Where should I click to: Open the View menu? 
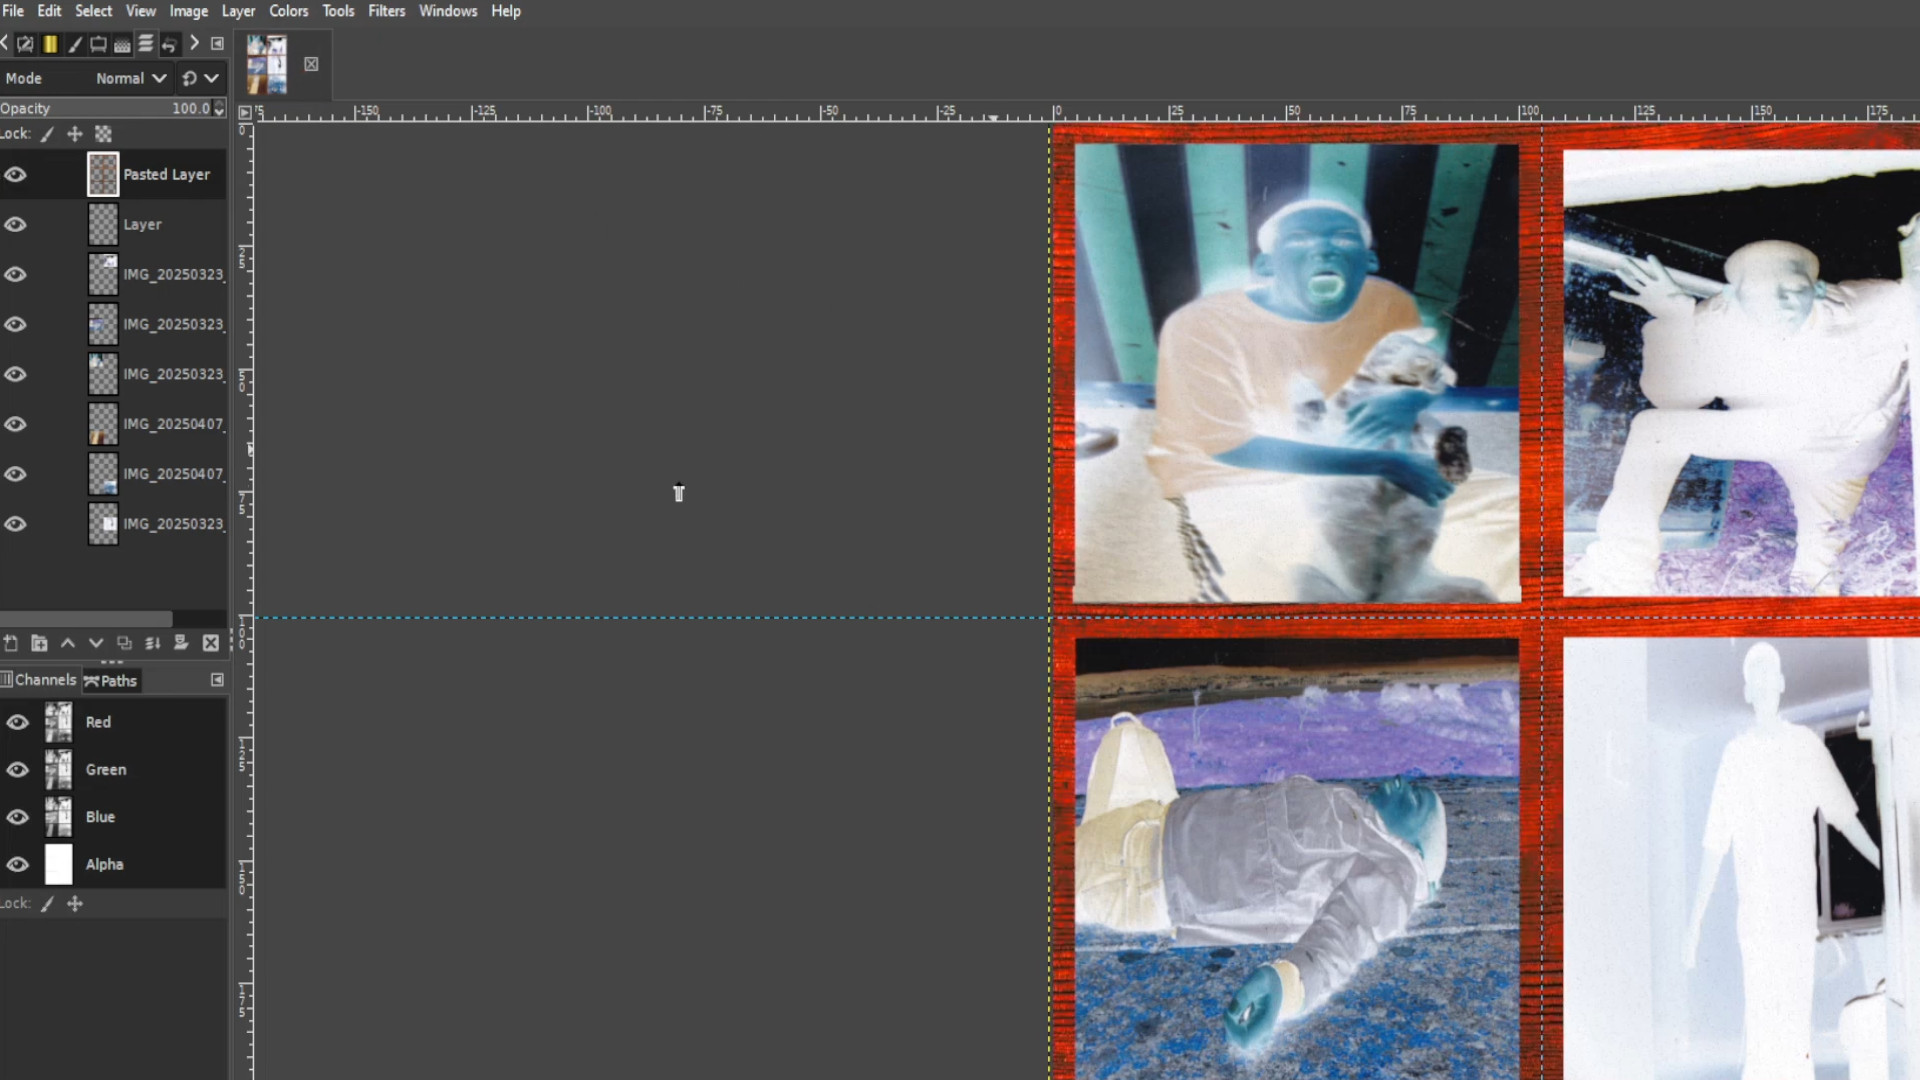[x=141, y=11]
